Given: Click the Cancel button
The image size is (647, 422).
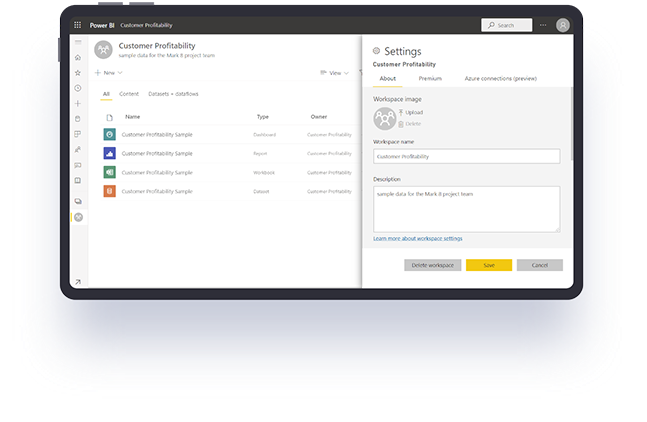Looking at the screenshot, I should [x=540, y=265].
